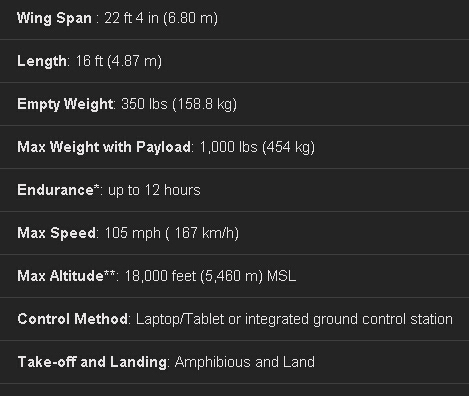Click the Length label
Image resolution: width=469 pixels, height=396 pixels.
click(42, 61)
